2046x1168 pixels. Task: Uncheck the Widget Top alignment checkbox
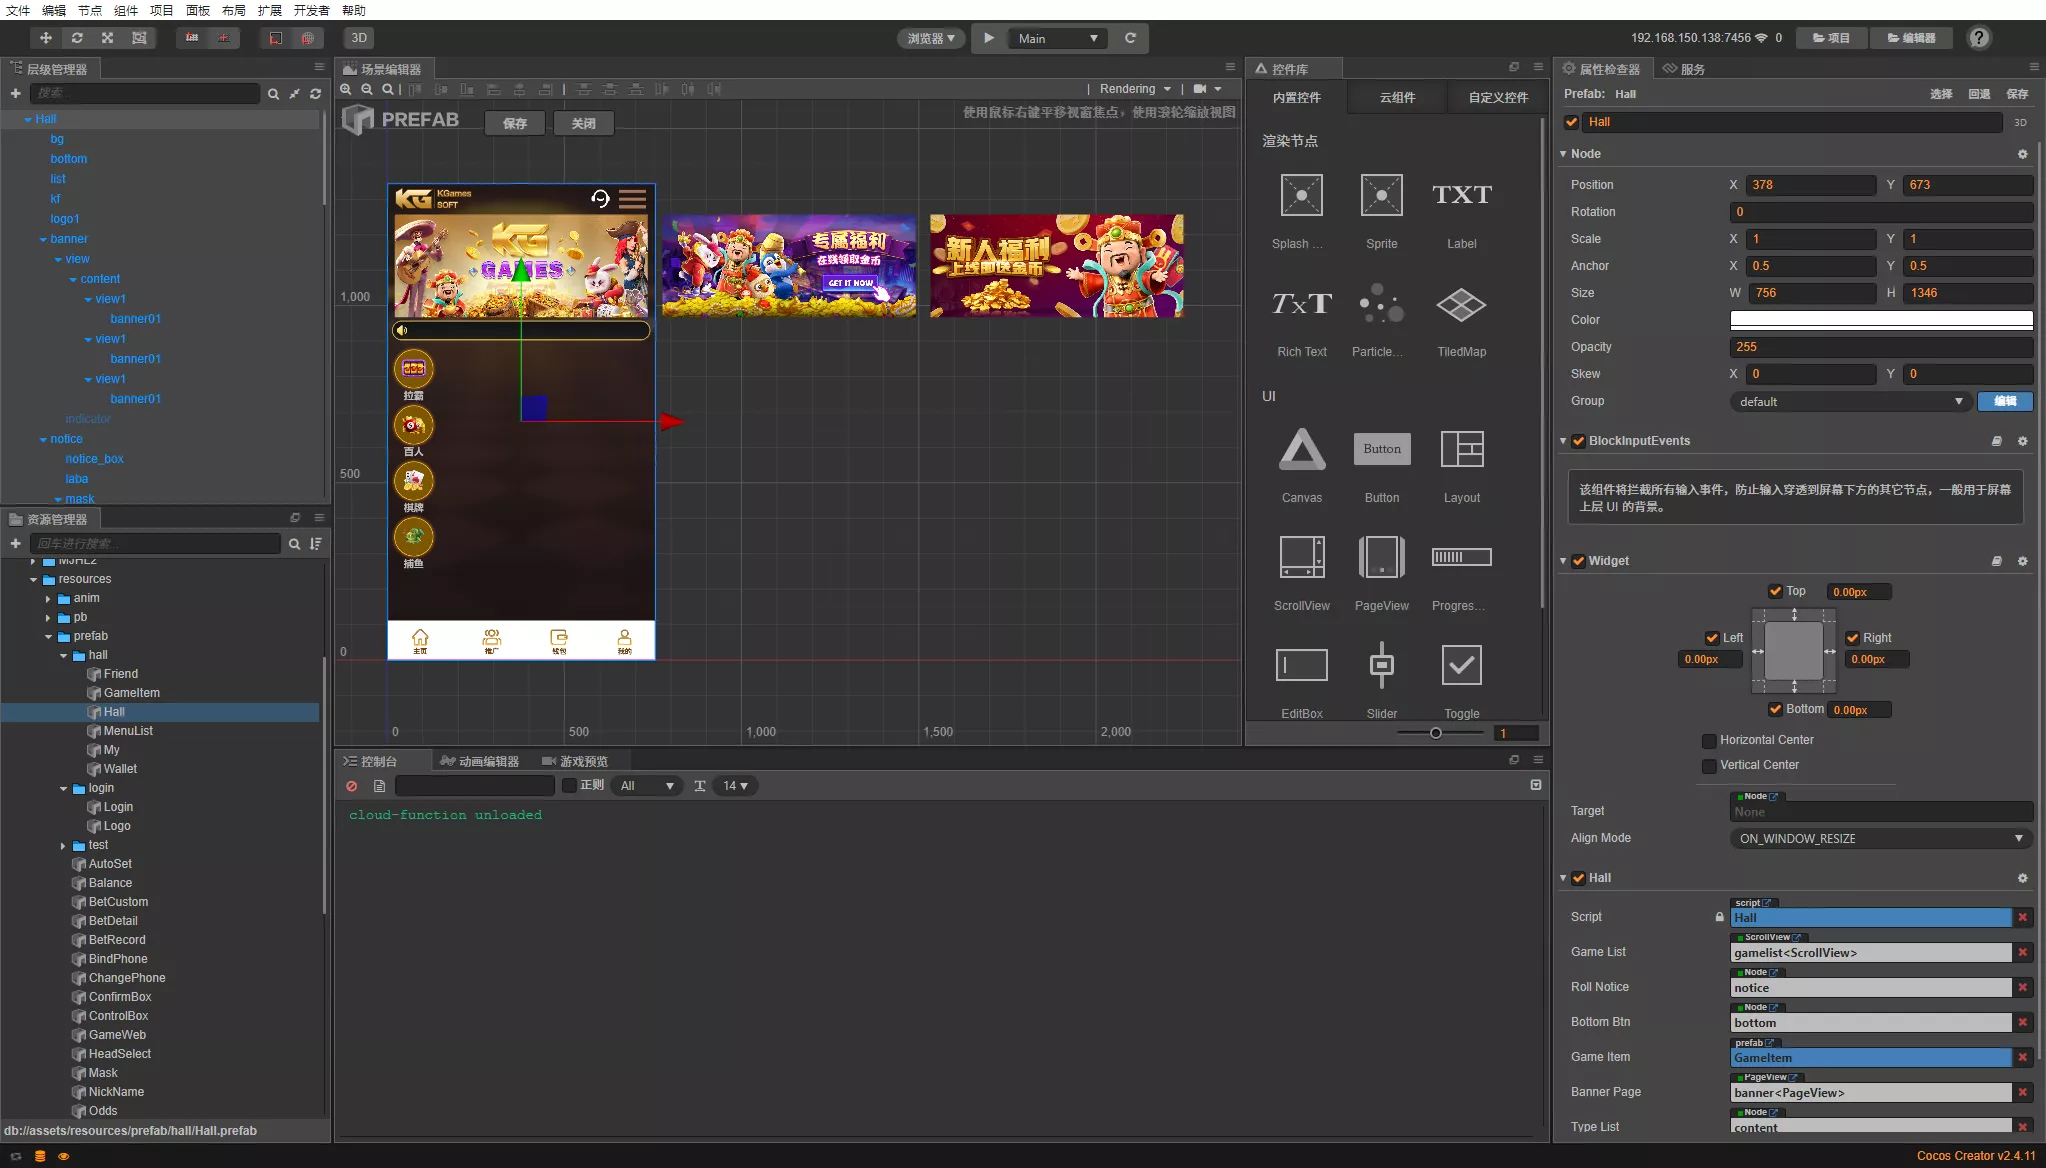point(1775,591)
